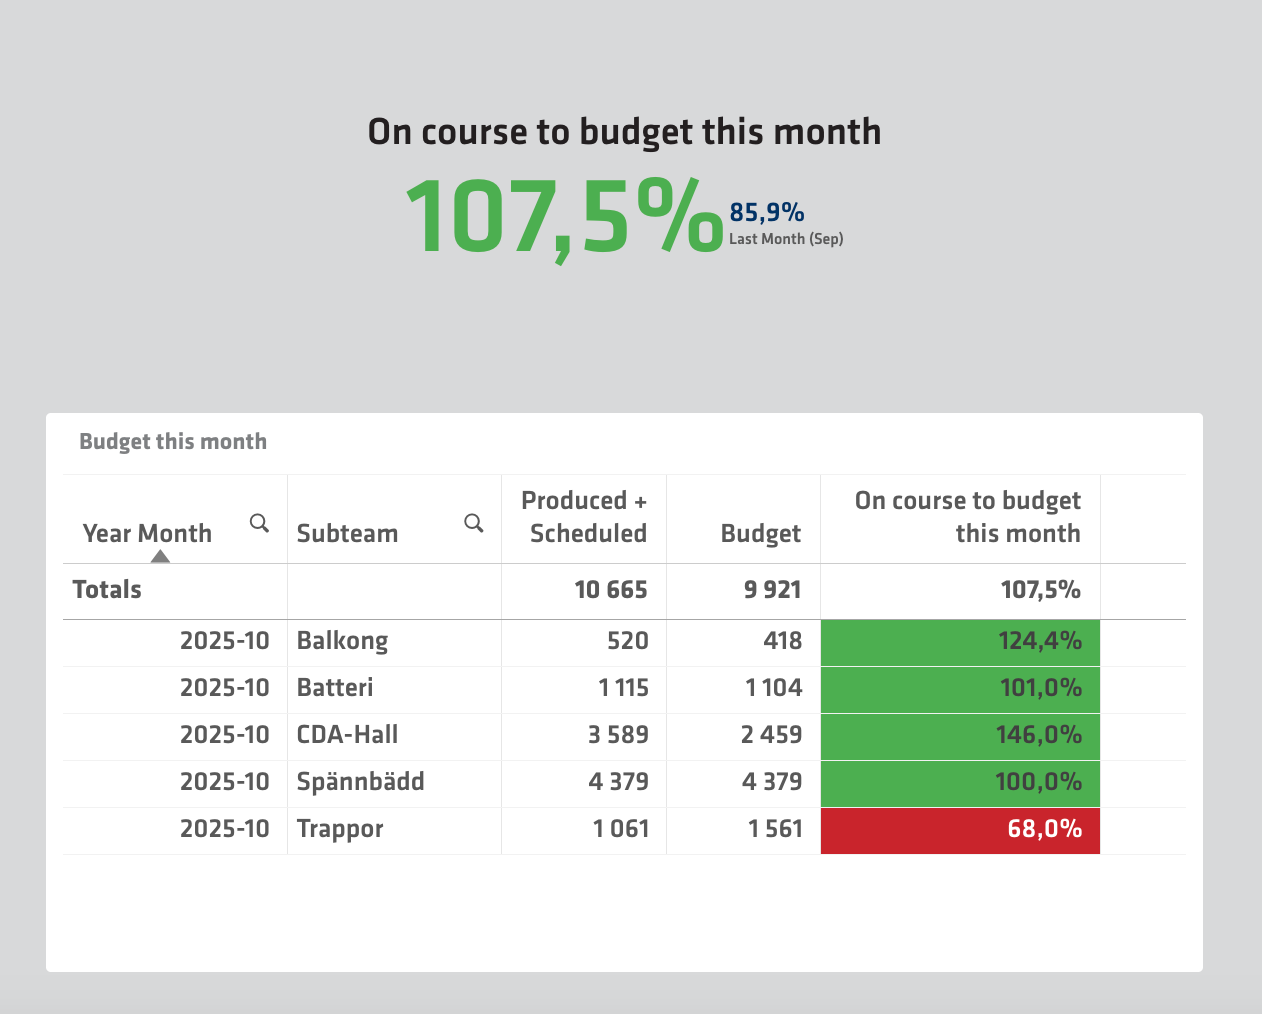
Task: Select the Trappor subteam cell
Action: click(x=340, y=829)
